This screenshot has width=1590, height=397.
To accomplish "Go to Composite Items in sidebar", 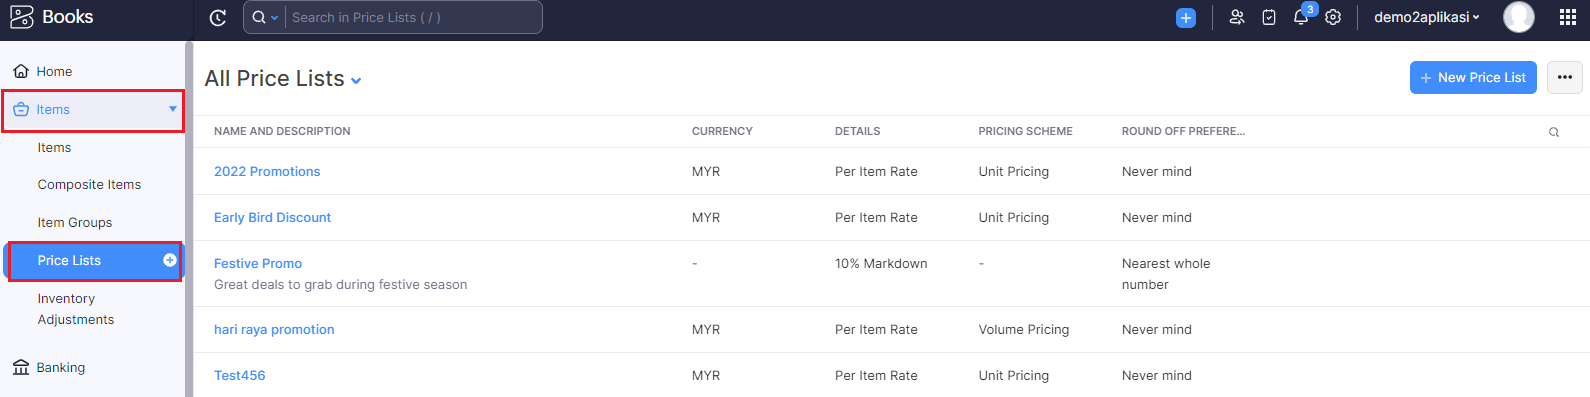I will tap(89, 185).
